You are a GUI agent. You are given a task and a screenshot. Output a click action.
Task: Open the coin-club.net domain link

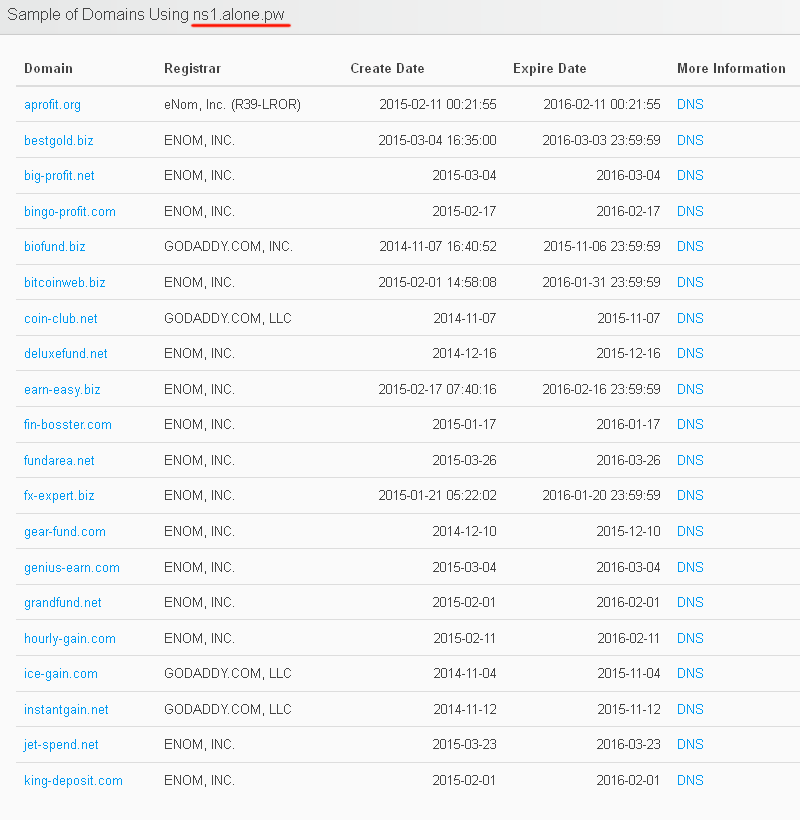(61, 318)
